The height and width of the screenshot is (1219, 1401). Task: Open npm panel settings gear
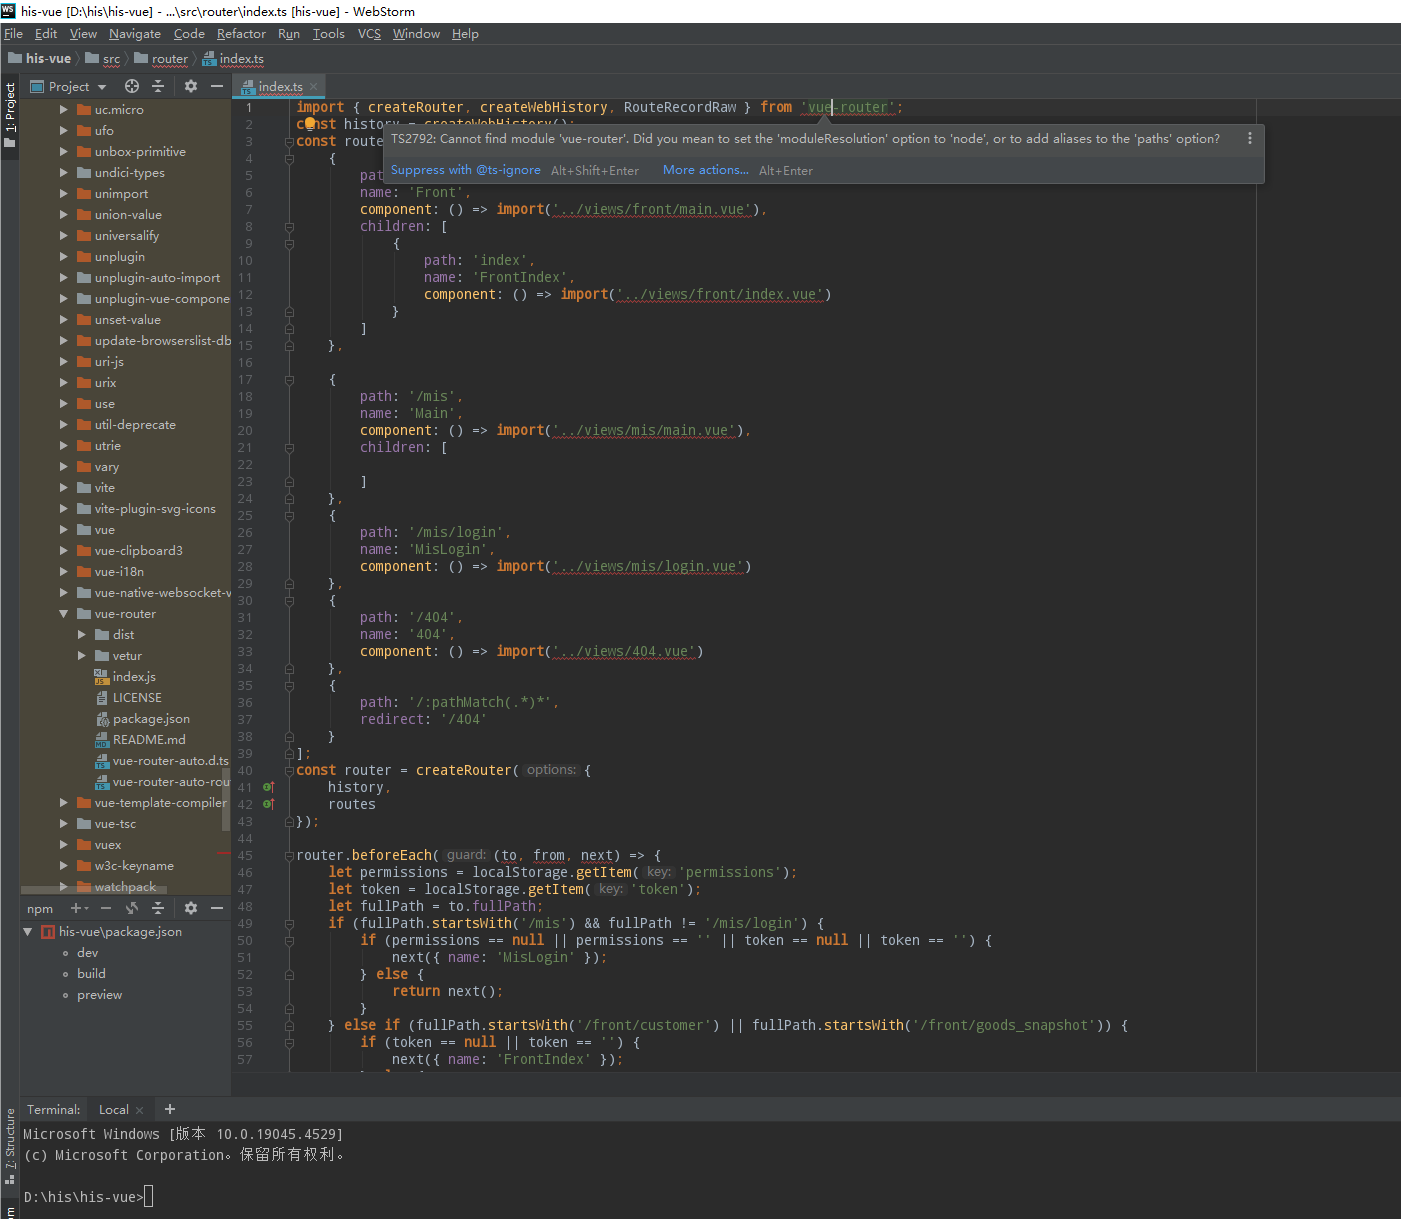(x=191, y=908)
